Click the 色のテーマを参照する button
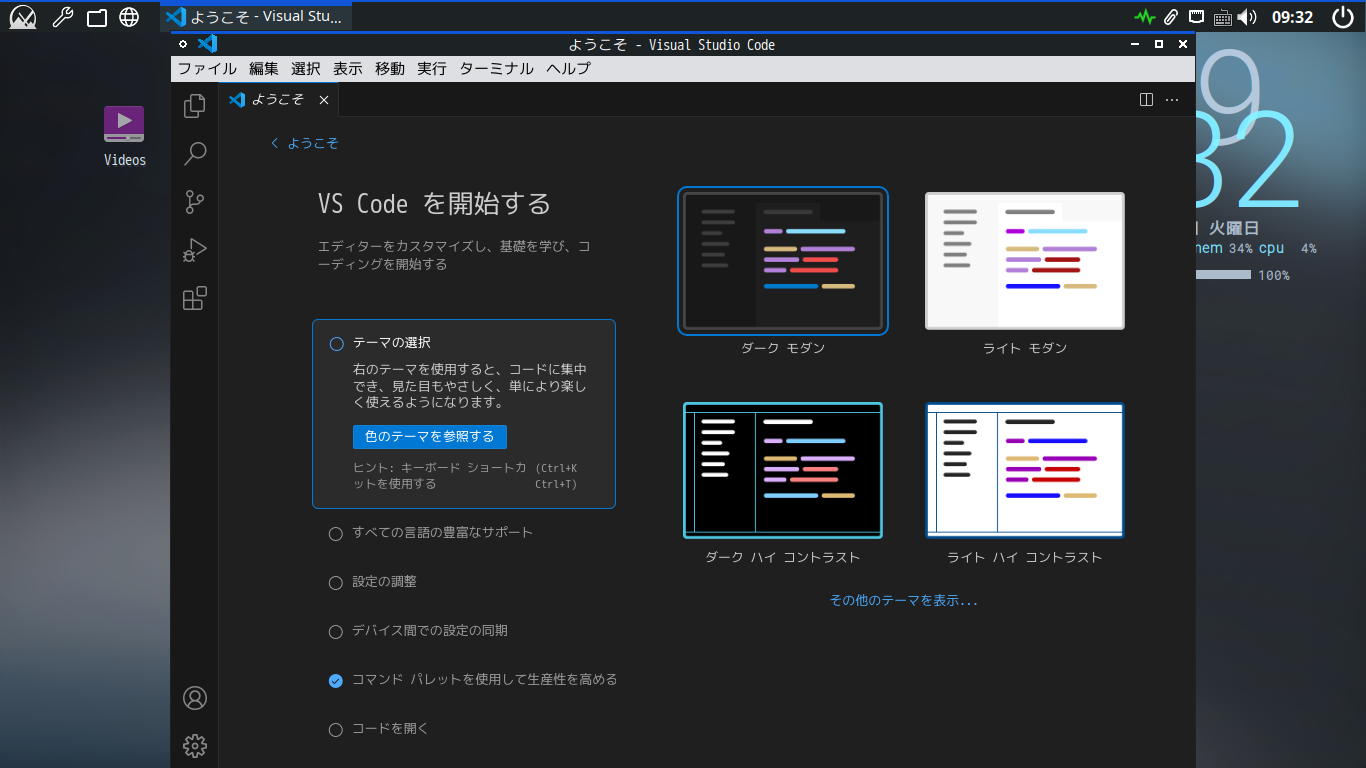This screenshot has height=768, width=1366. click(x=430, y=437)
